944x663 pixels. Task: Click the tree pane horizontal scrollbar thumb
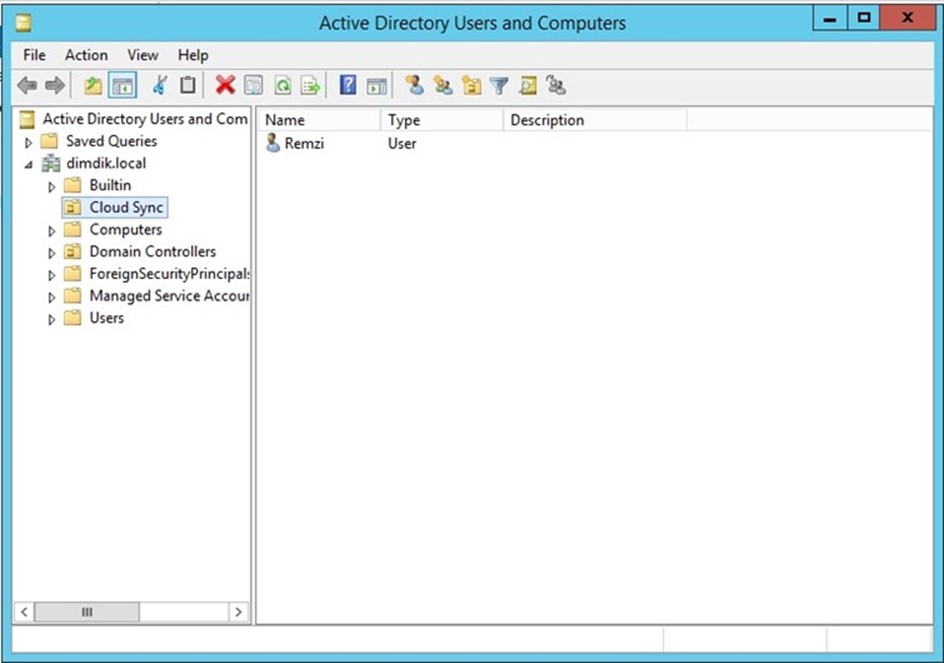click(87, 612)
